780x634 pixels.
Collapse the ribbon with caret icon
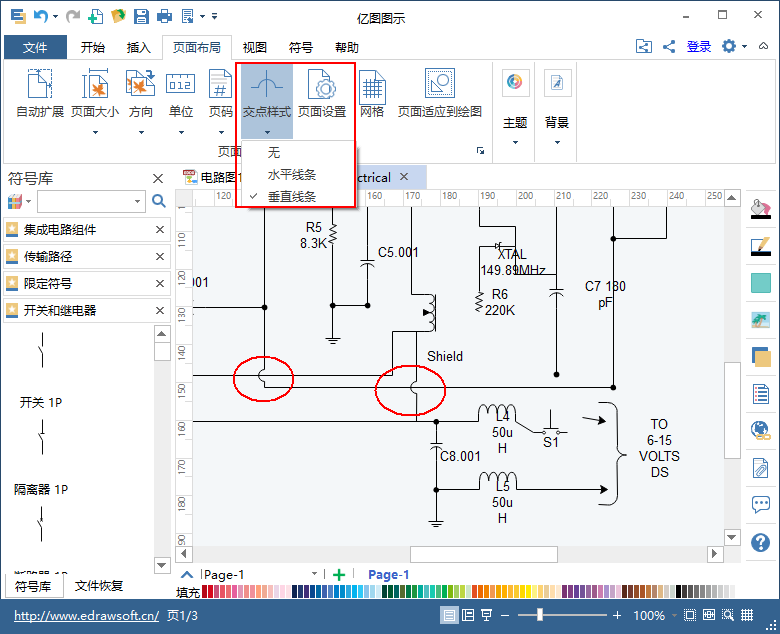coord(763,46)
